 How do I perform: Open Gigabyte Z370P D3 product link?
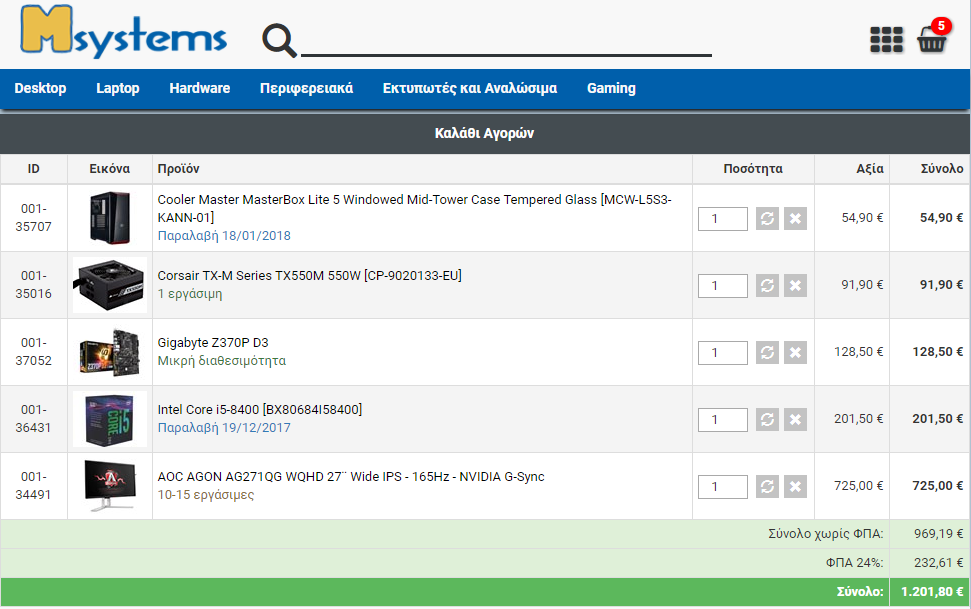click(x=213, y=343)
